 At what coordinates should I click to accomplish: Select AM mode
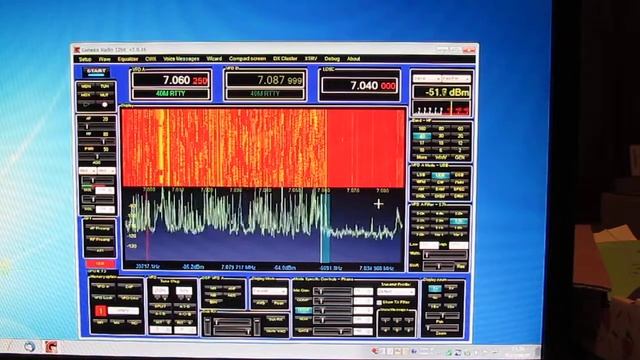(x=421, y=189)
